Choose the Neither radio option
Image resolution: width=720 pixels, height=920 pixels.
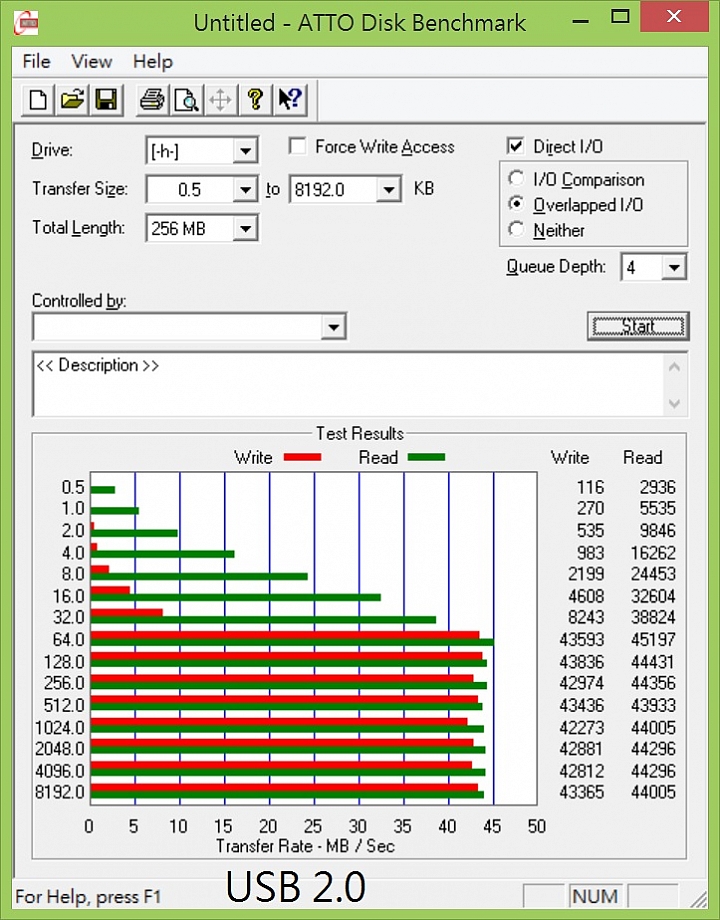516,229
